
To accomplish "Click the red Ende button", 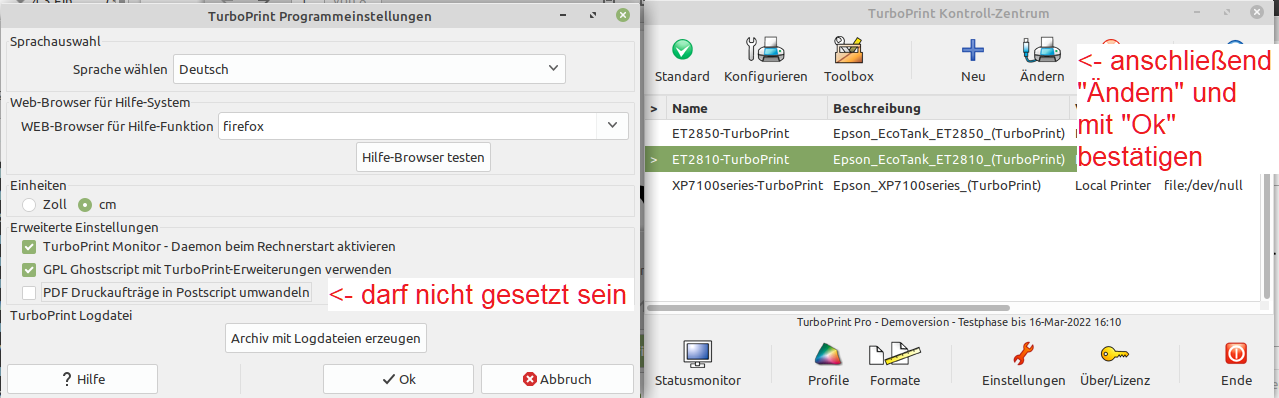I will [x=1236, y=364].
